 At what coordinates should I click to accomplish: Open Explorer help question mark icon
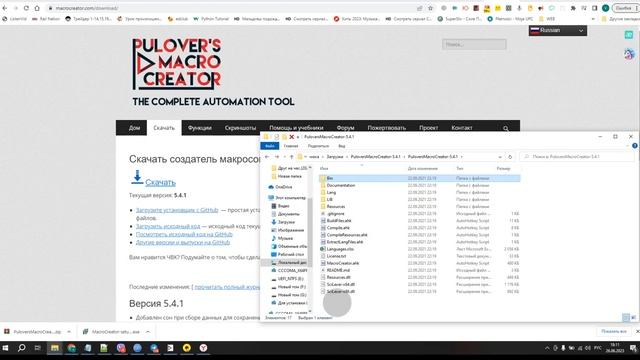pos(635,146)
